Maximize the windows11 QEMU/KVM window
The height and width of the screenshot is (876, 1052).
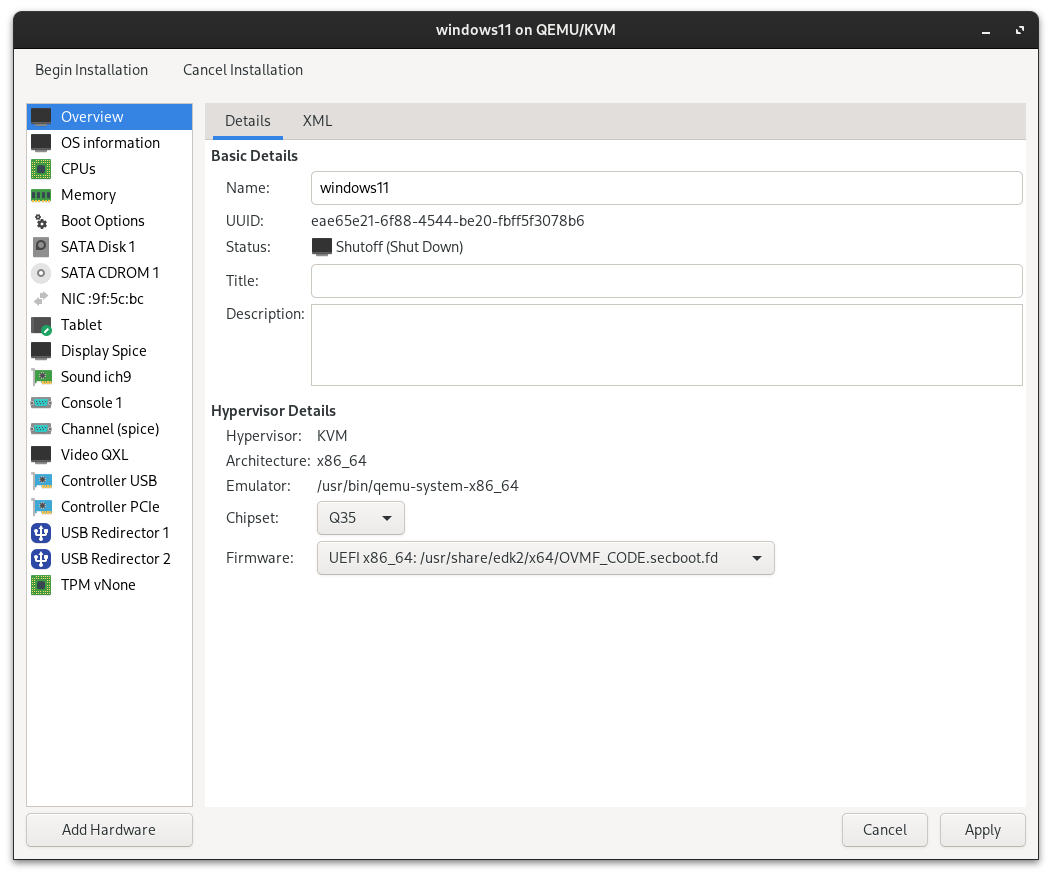pos(1020,30)
